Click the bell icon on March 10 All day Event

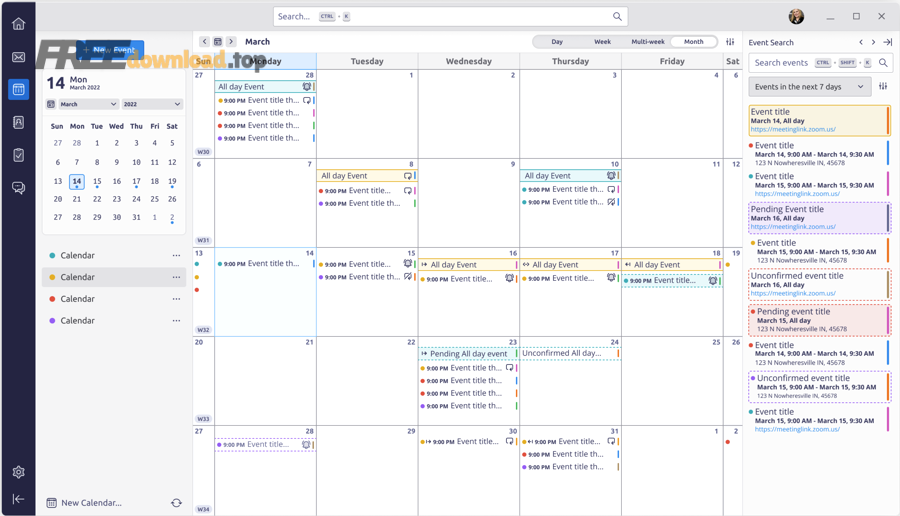pyautogui.click(x=611, y=175)
